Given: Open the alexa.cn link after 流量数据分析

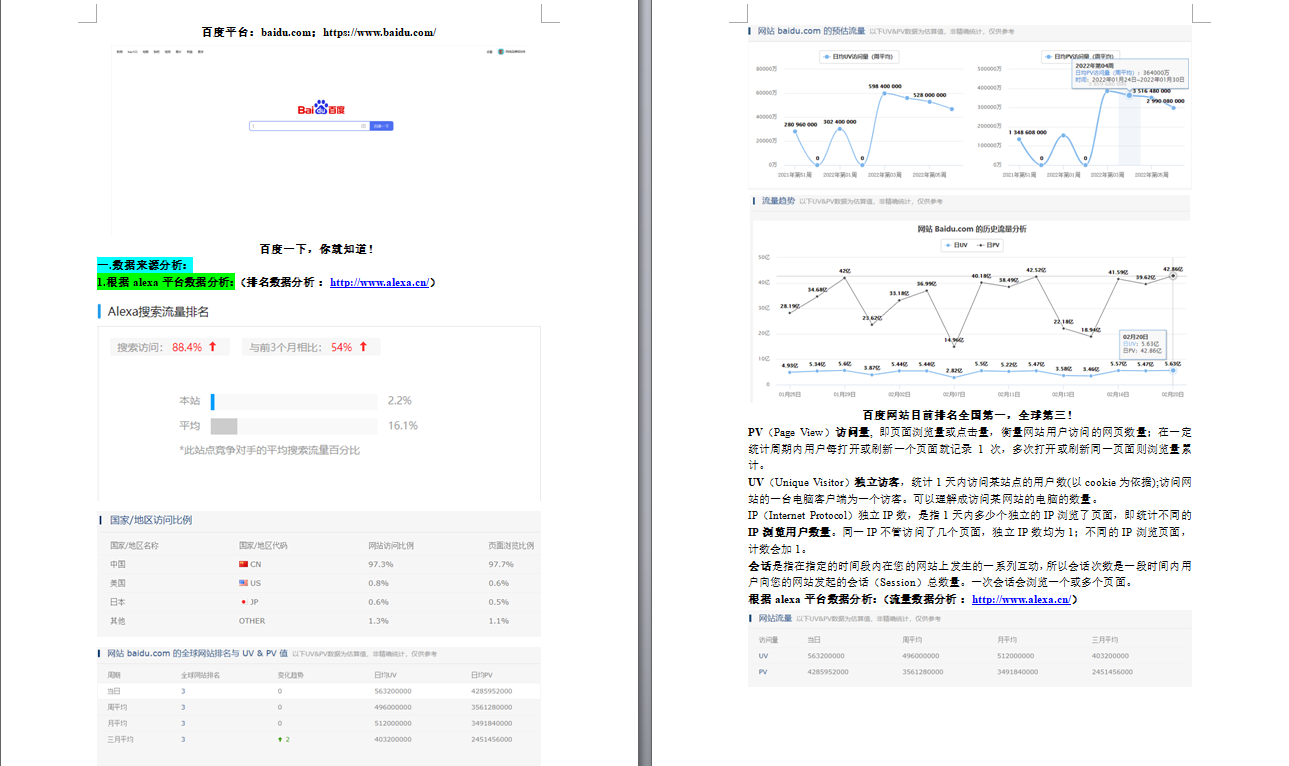Looking at the screenshot, I should pos(1022,599).
